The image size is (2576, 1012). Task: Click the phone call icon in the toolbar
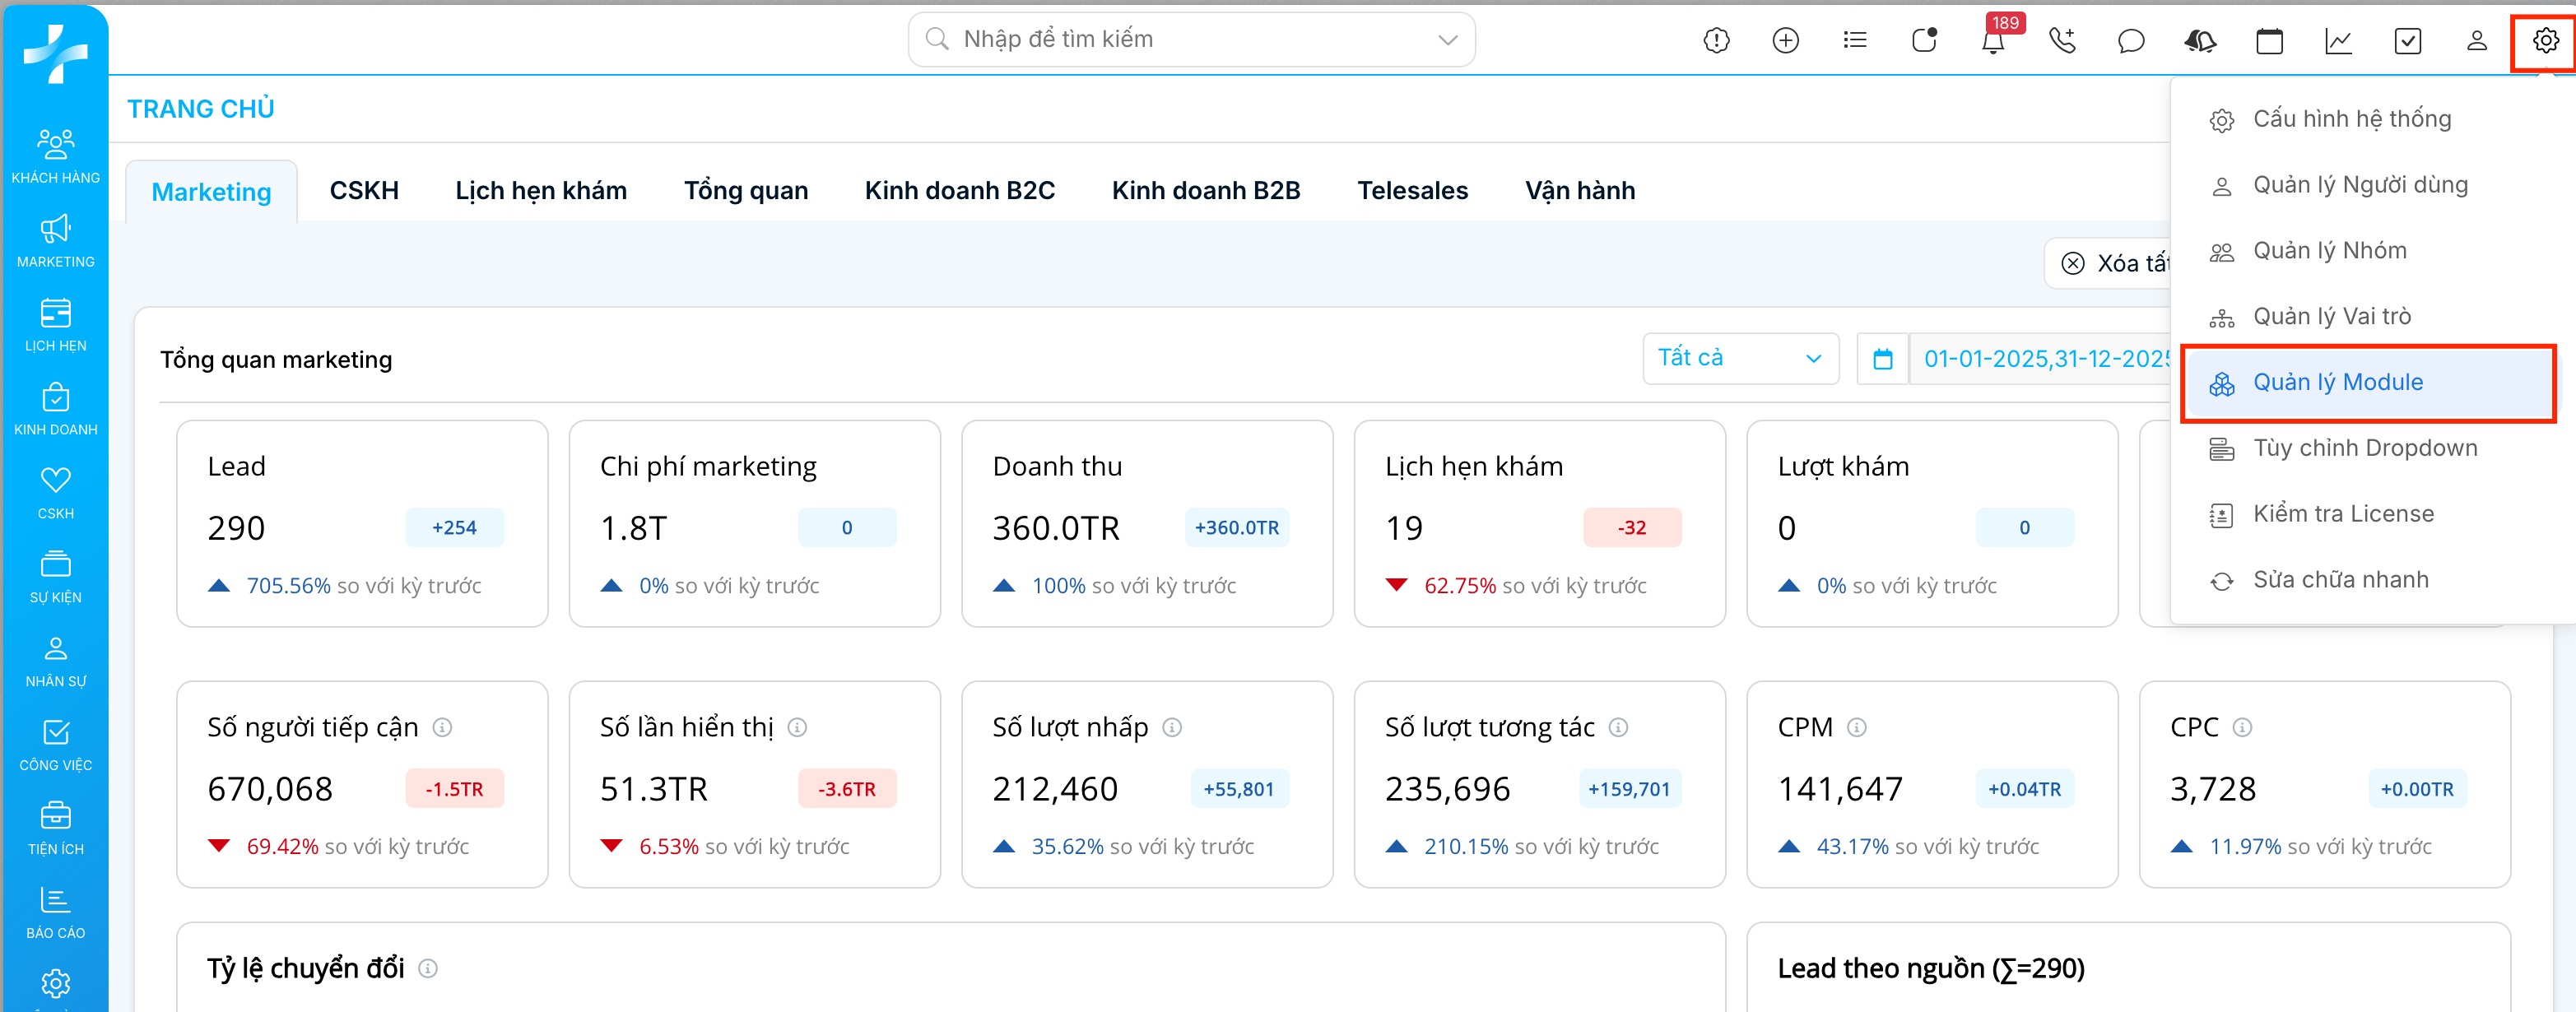click(x=2062, y=41)
